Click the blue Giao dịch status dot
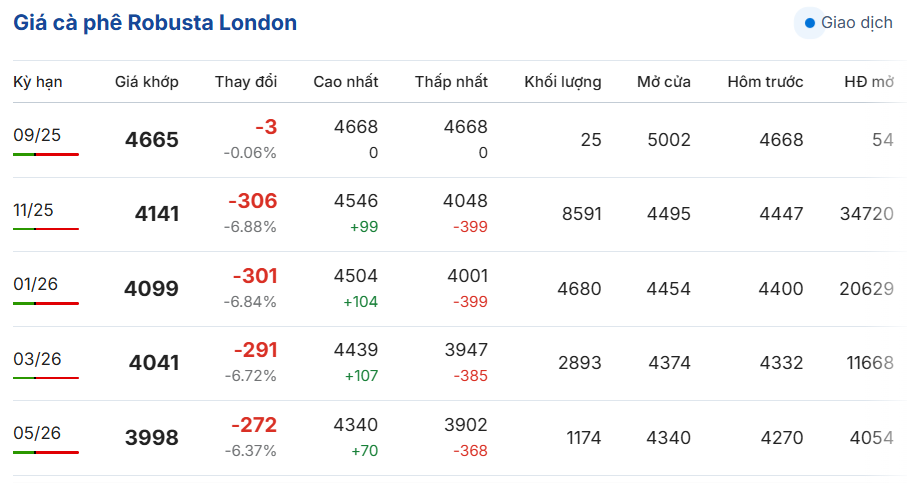Screen dimensions: 913x483 click(810, 22)
